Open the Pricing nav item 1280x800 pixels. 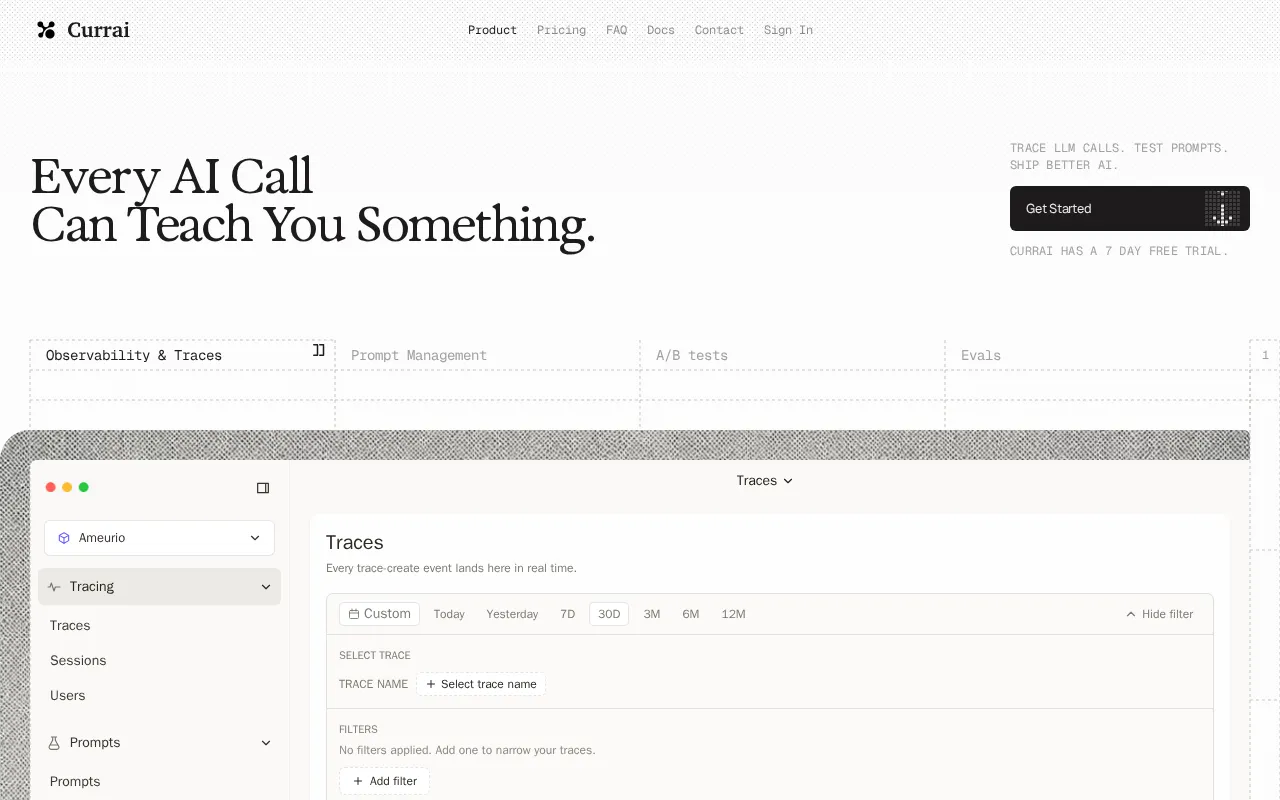(561, 30)
